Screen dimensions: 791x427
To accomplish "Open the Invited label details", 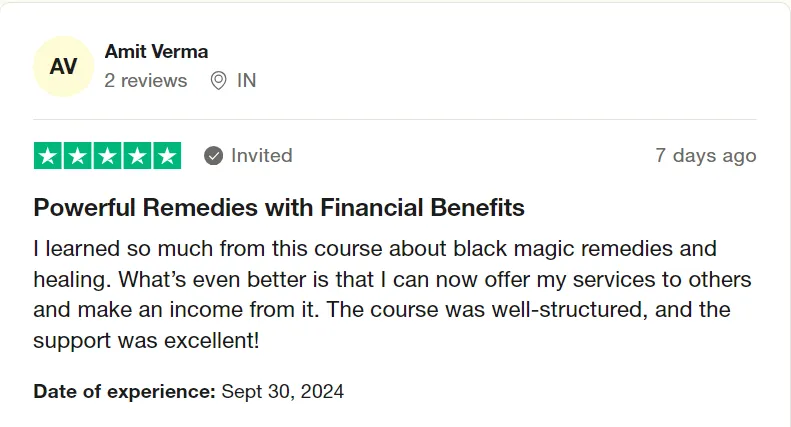I will tap(262, 155).
